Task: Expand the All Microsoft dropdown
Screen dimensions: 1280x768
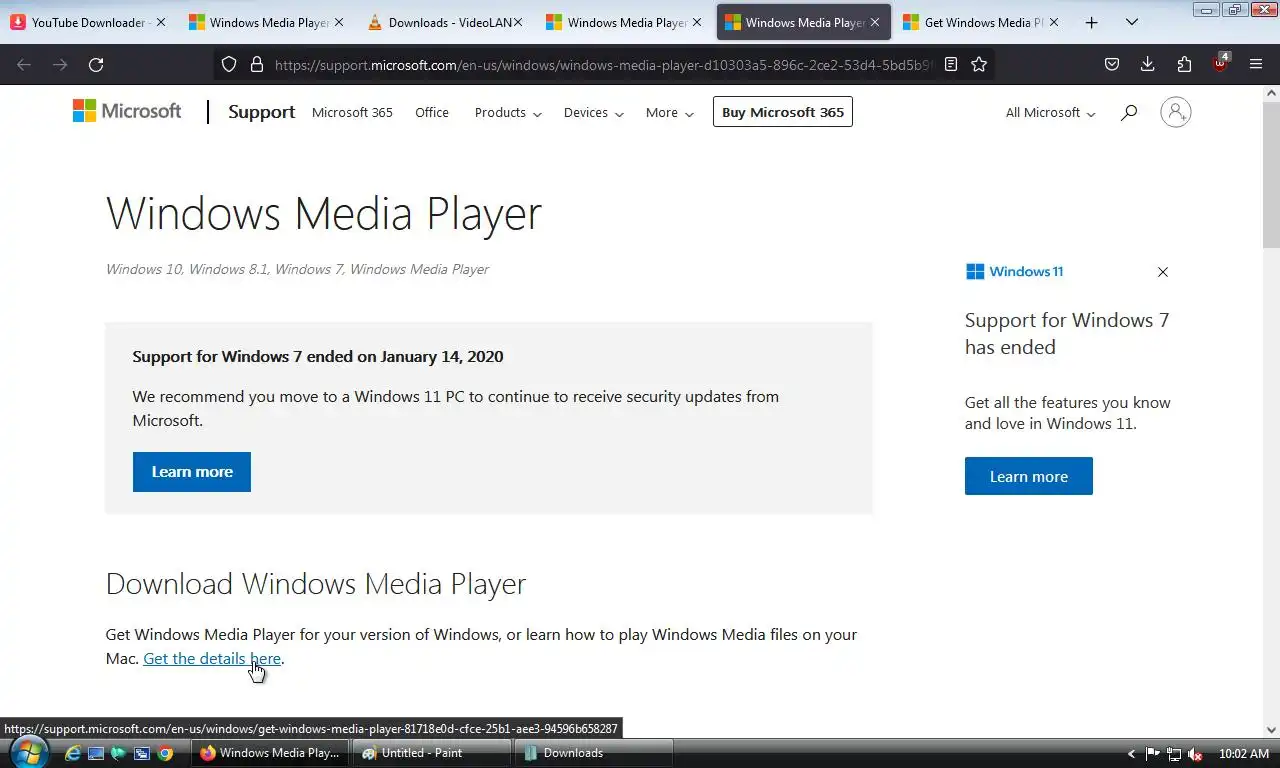Action: tap(1050, 112)
